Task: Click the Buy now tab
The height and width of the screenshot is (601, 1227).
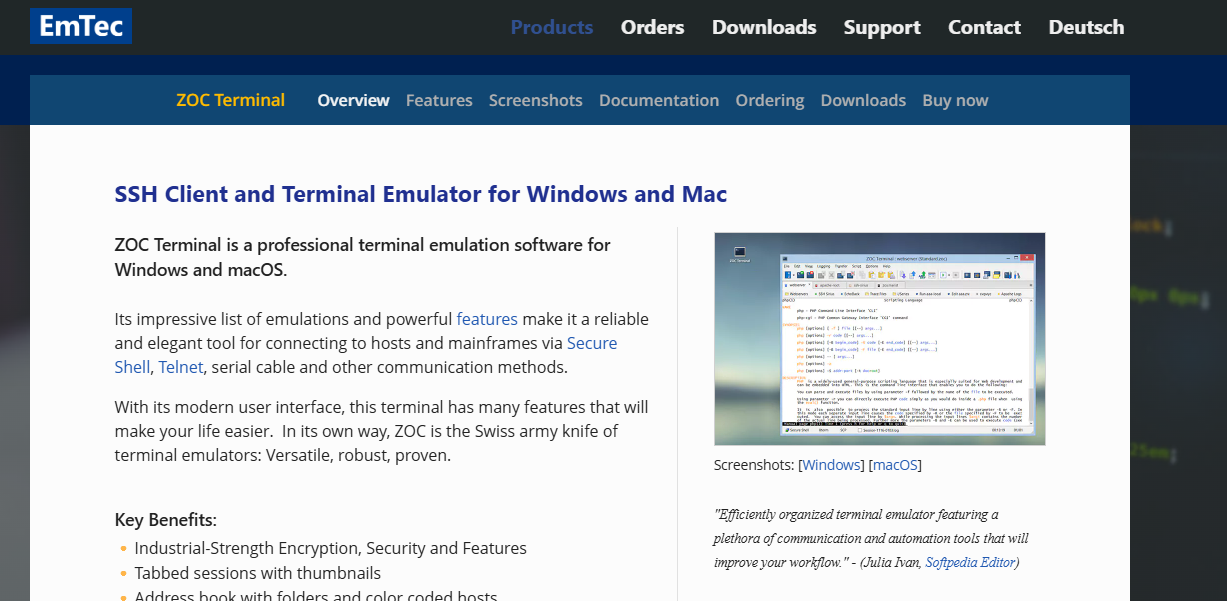Action: (955, 100)
